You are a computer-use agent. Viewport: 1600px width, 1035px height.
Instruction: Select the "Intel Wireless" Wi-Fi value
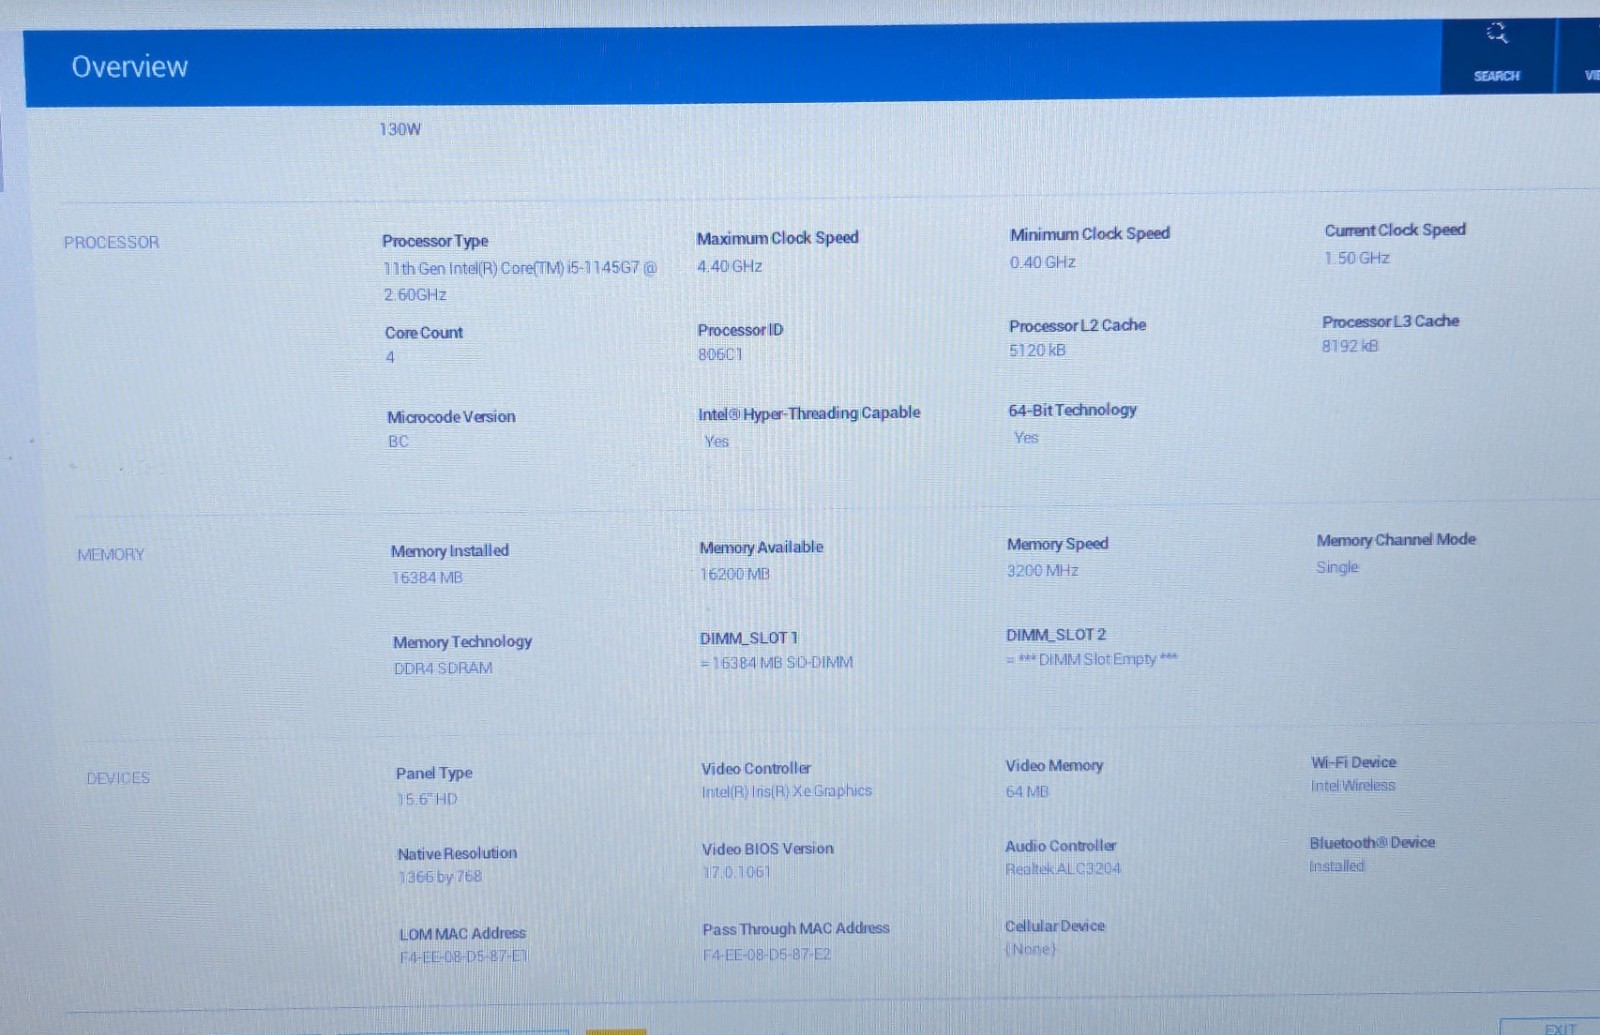click(1353, 786)
